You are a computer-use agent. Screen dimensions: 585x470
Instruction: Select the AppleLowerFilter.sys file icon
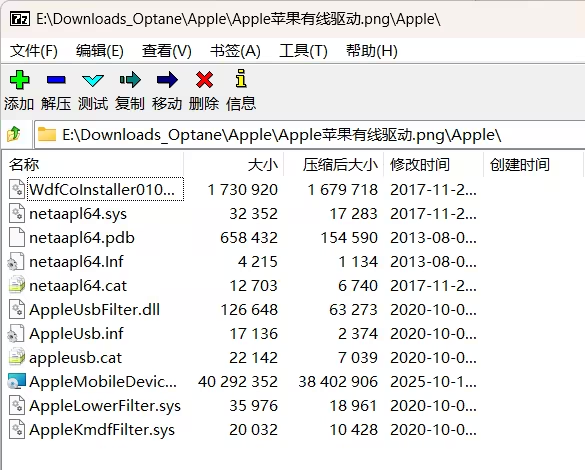[17, 405]
